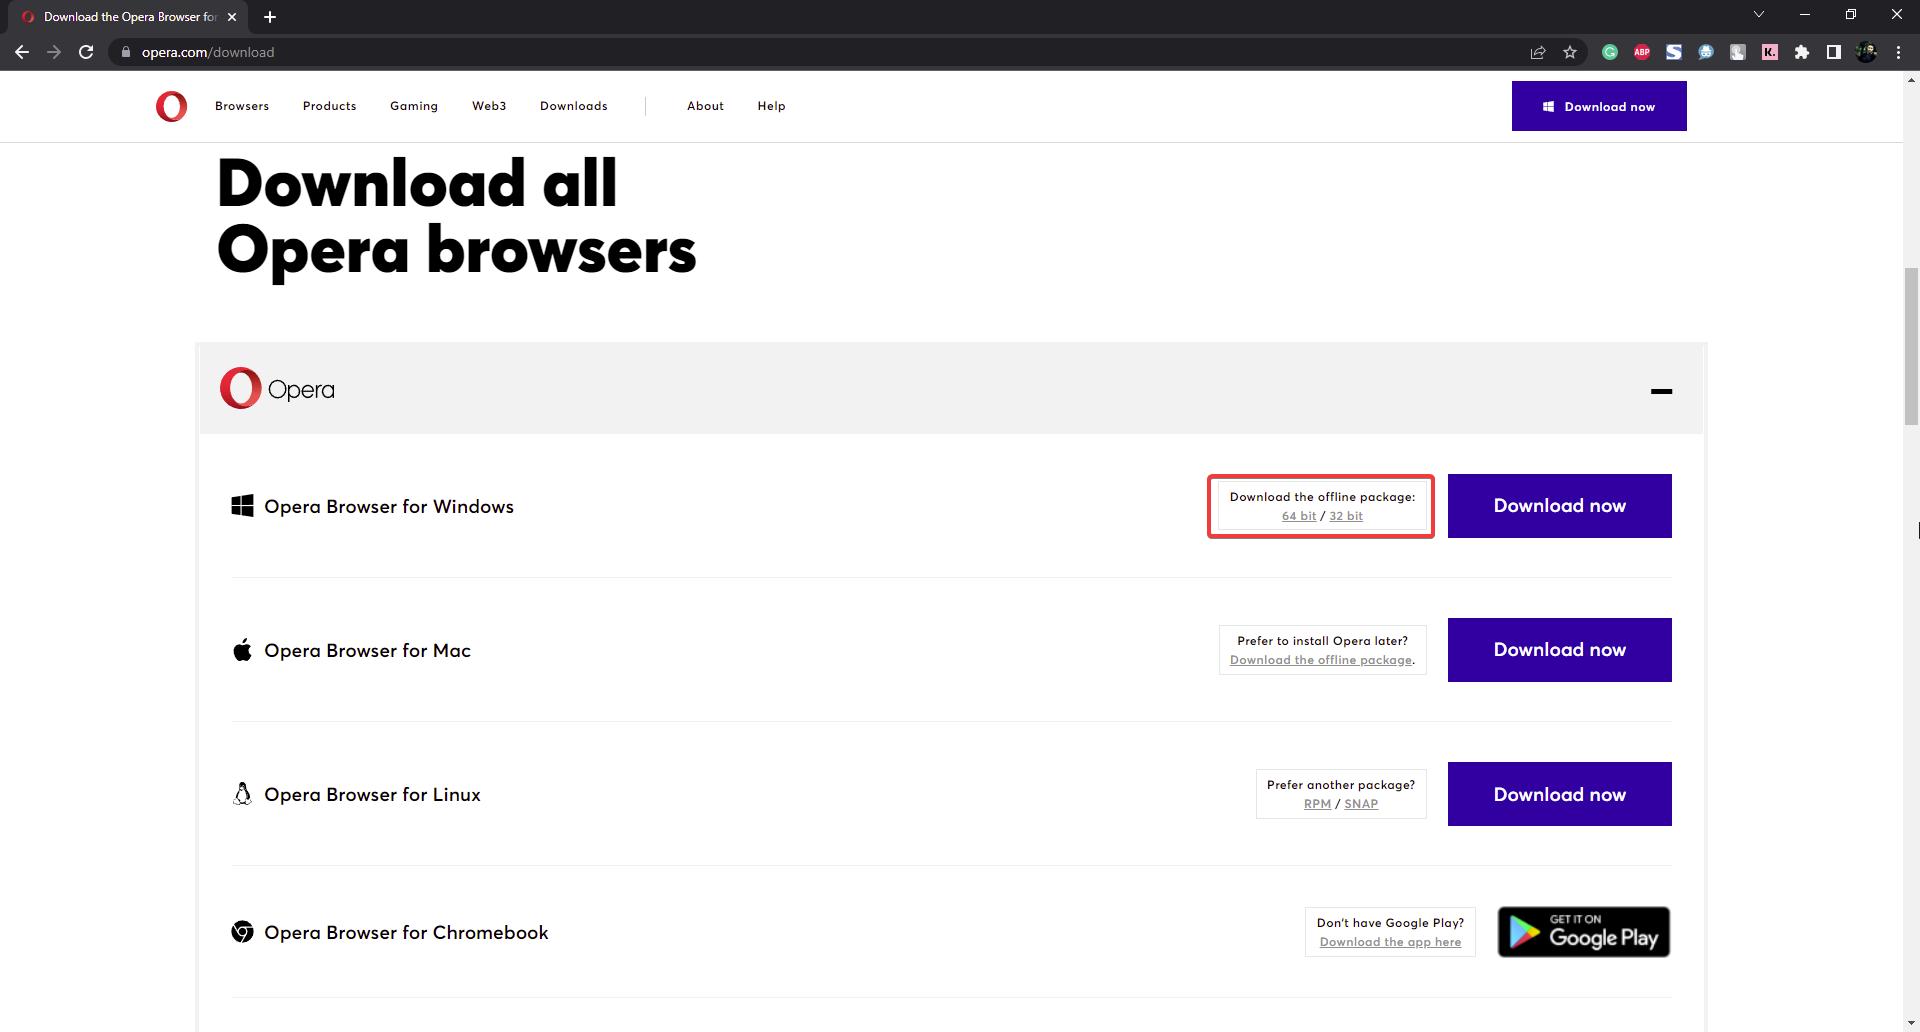Click the header Download now button
The image size is (1920, 1032).
pos(1599,106)
